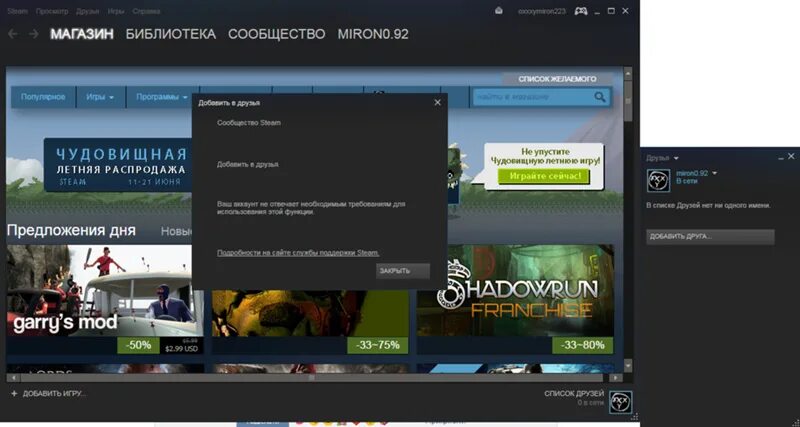This screenshot has width=800, height=427.
Task: Close the 'Добавить в друзья' dialog with X
Action: (437, 103)
